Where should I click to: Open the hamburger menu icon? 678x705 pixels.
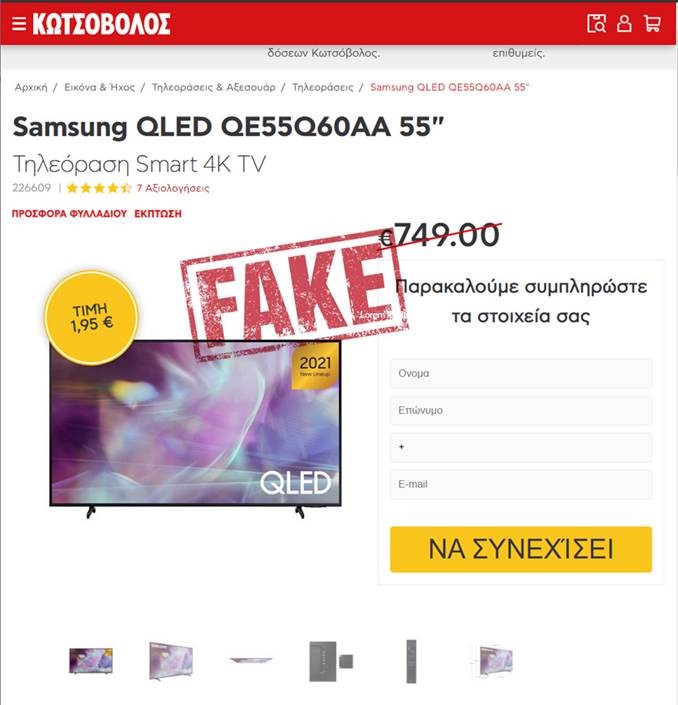pos(19,23)
